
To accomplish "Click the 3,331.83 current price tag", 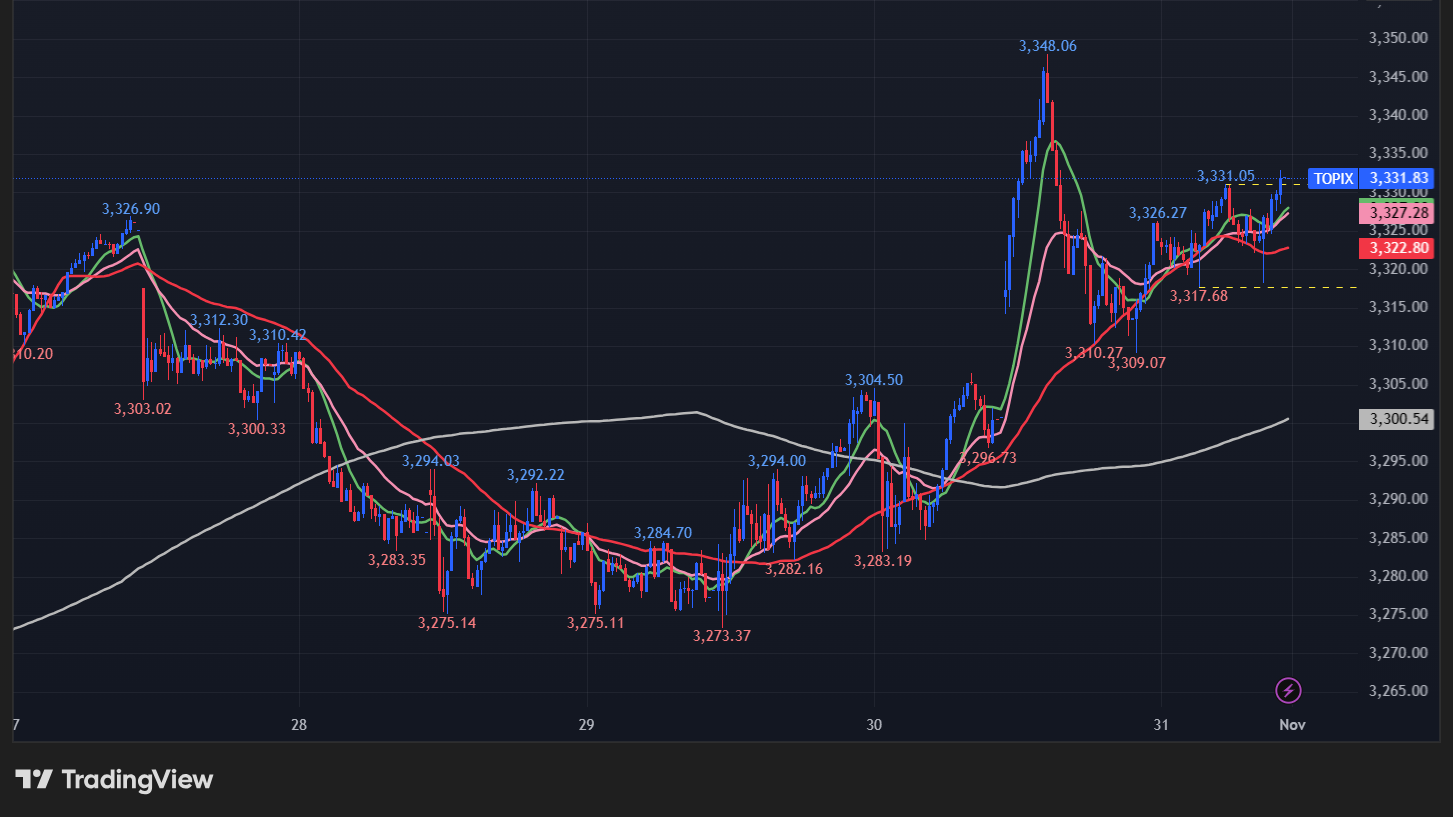I will pyautogui.click(x=1399, y=179).
